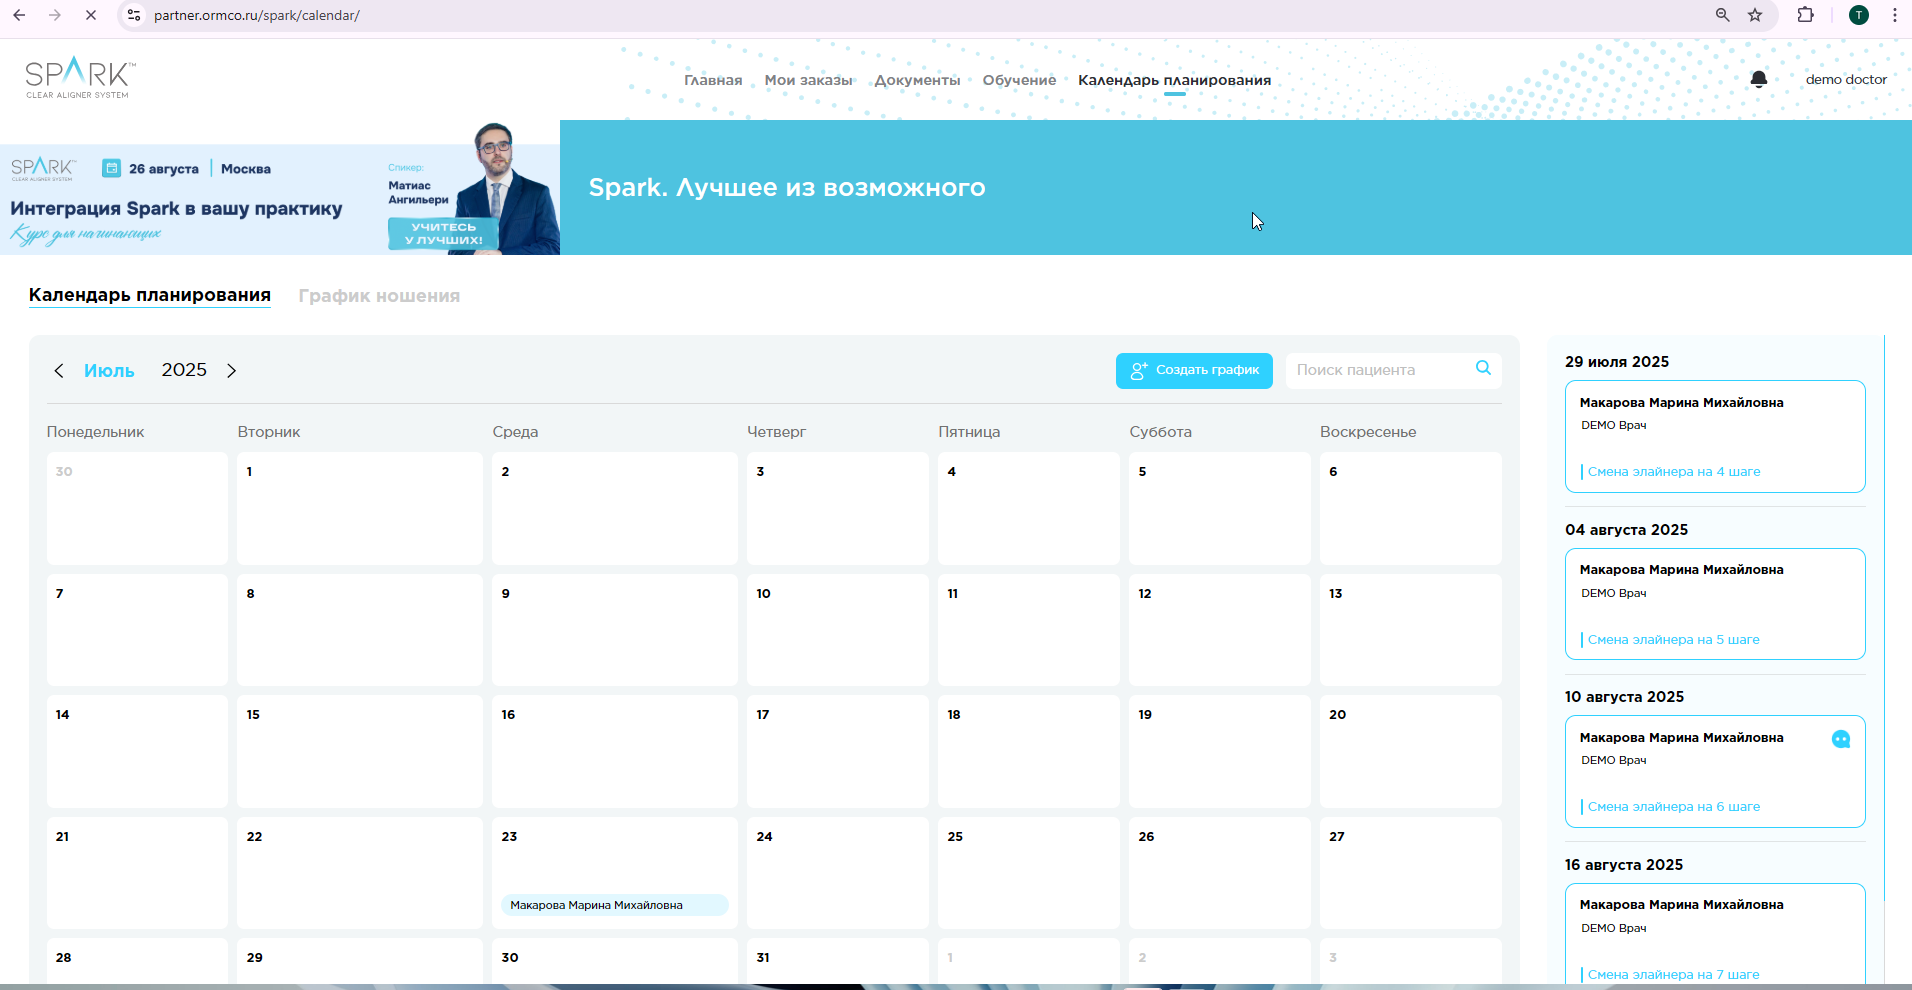Click browser back arrow
Image resolution: width=1912 pixels, height=990 pixels.
point(20,15)
